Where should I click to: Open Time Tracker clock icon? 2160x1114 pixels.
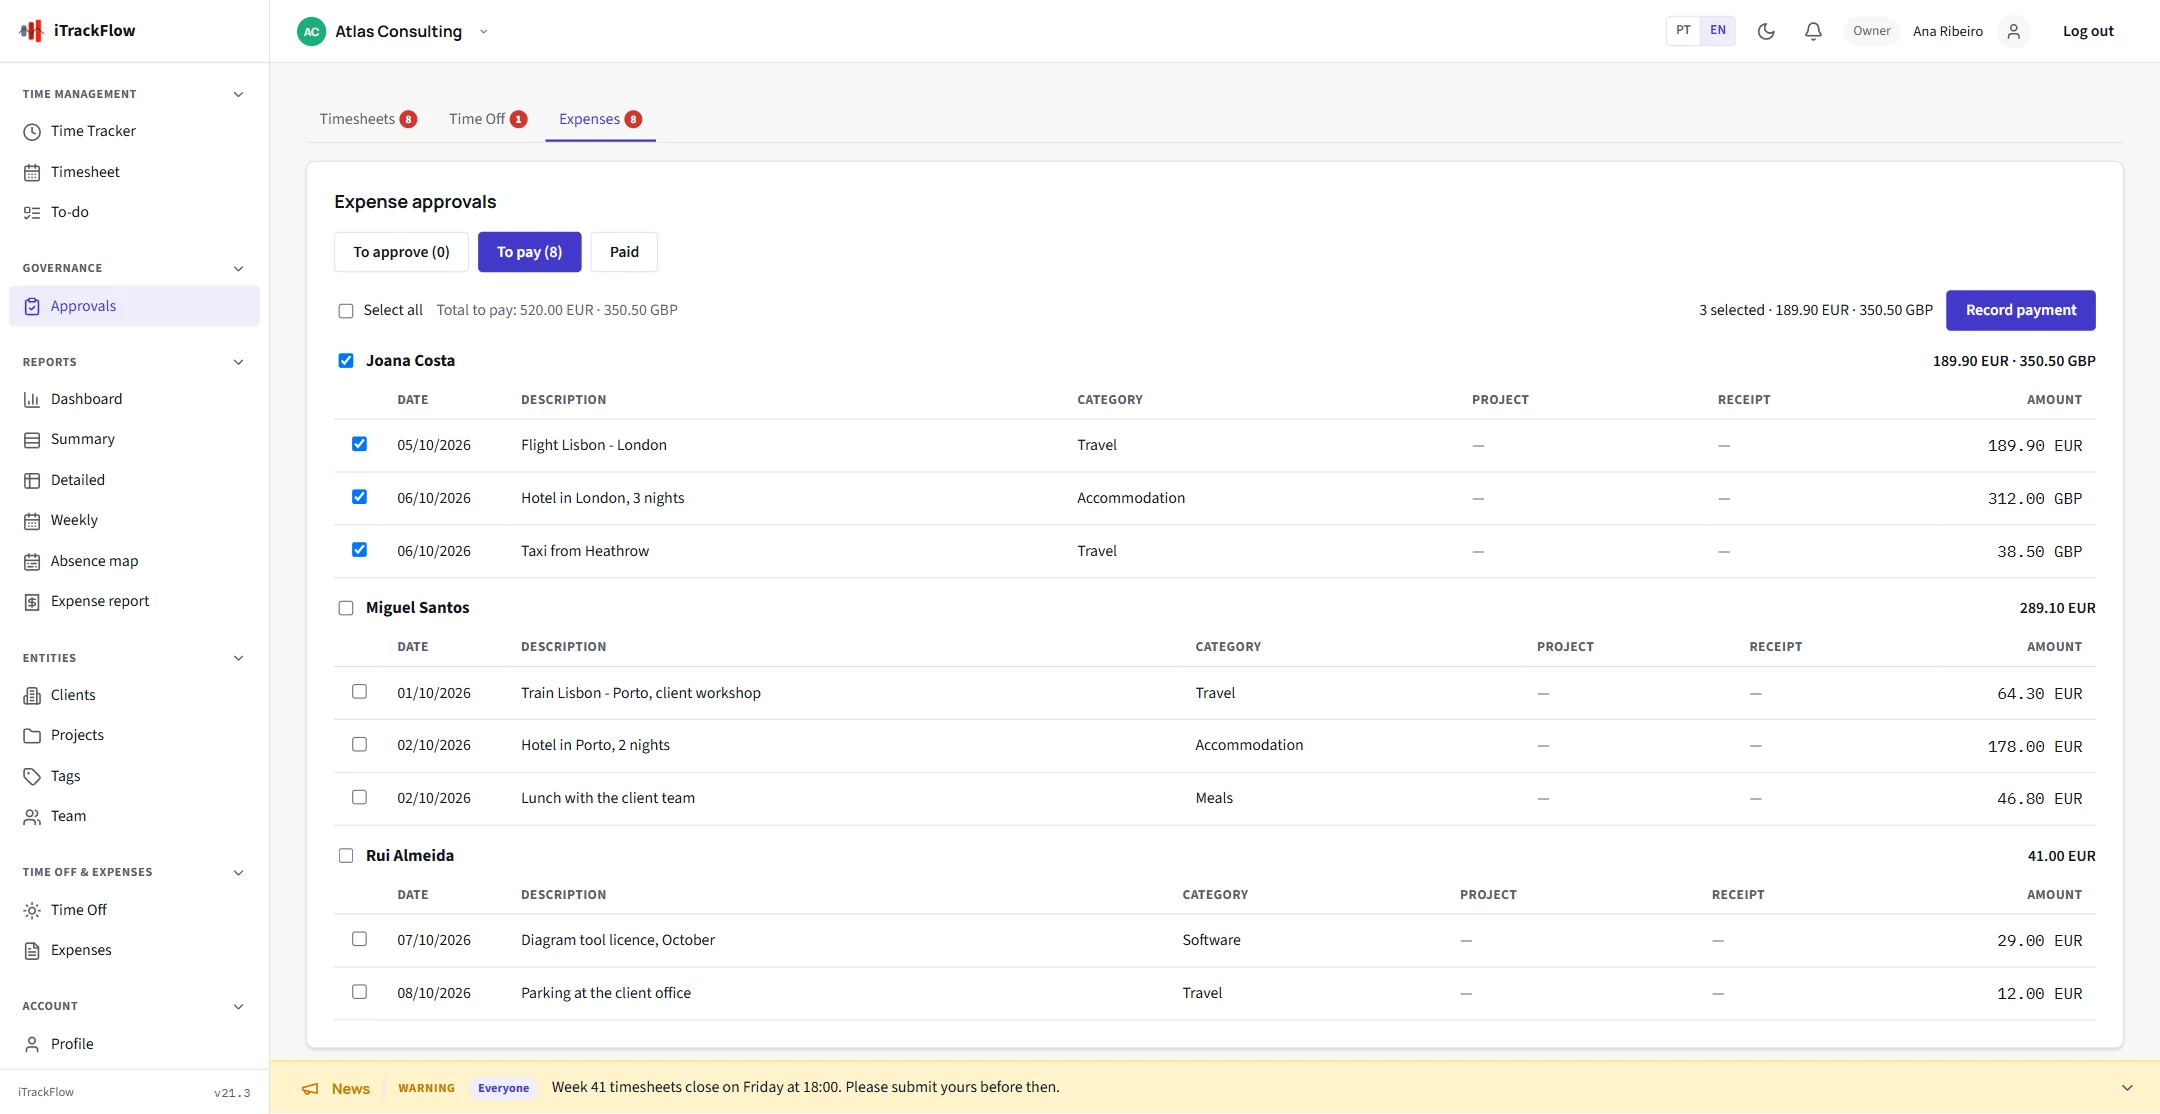pos(32,132)
